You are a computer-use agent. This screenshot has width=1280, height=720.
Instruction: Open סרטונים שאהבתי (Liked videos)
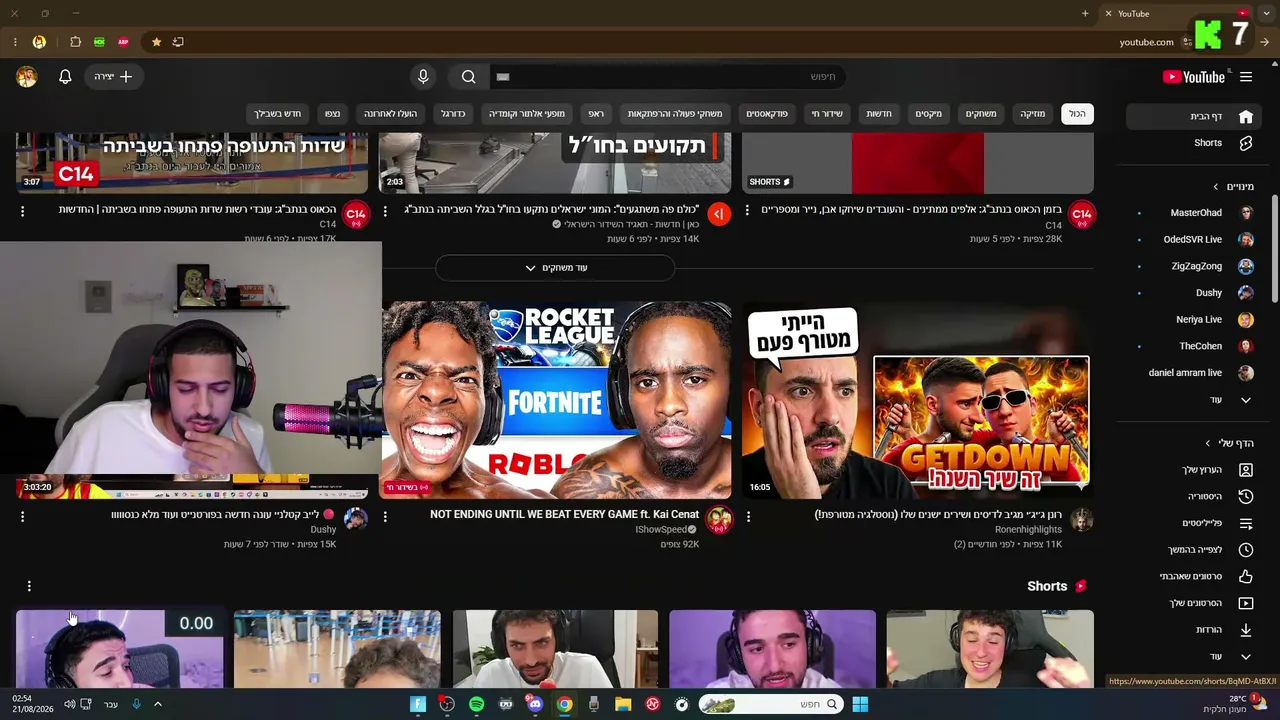[x=1192, y=576]
